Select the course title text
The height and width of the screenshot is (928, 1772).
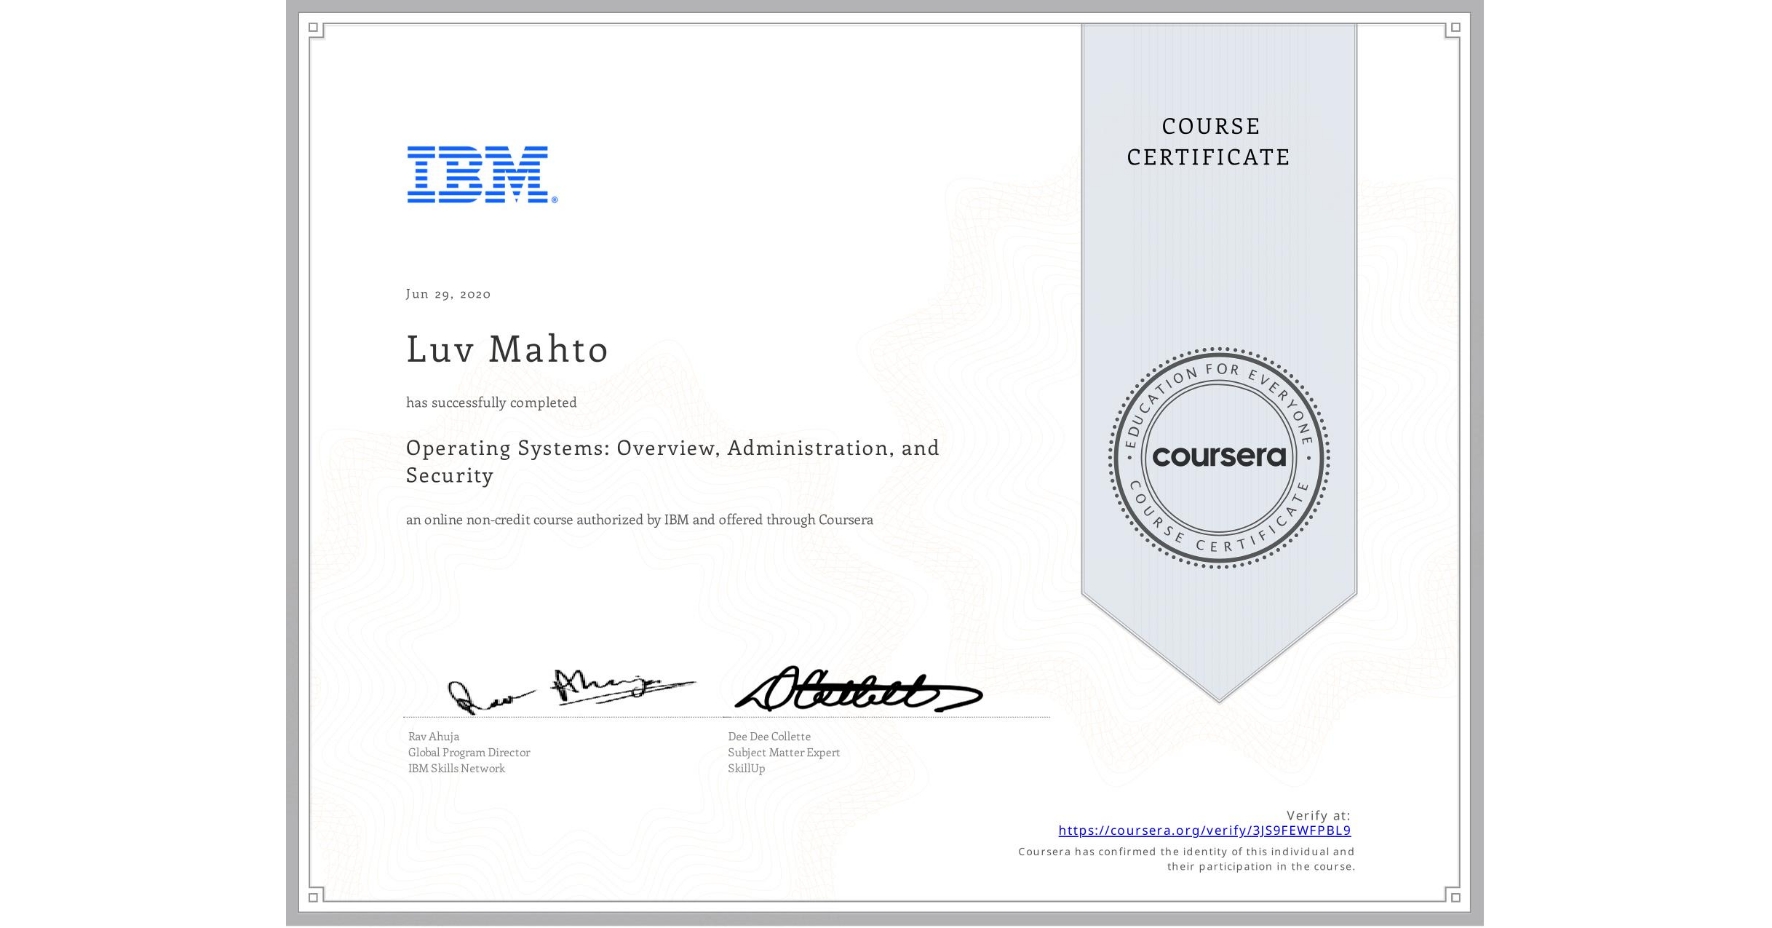click(671, 461)
